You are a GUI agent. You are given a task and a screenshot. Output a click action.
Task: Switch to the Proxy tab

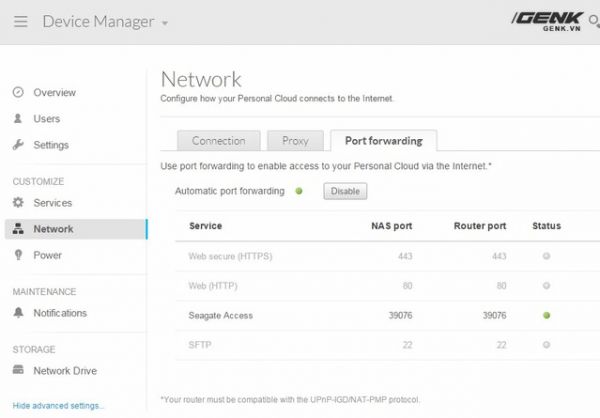[x=295, y=141]
